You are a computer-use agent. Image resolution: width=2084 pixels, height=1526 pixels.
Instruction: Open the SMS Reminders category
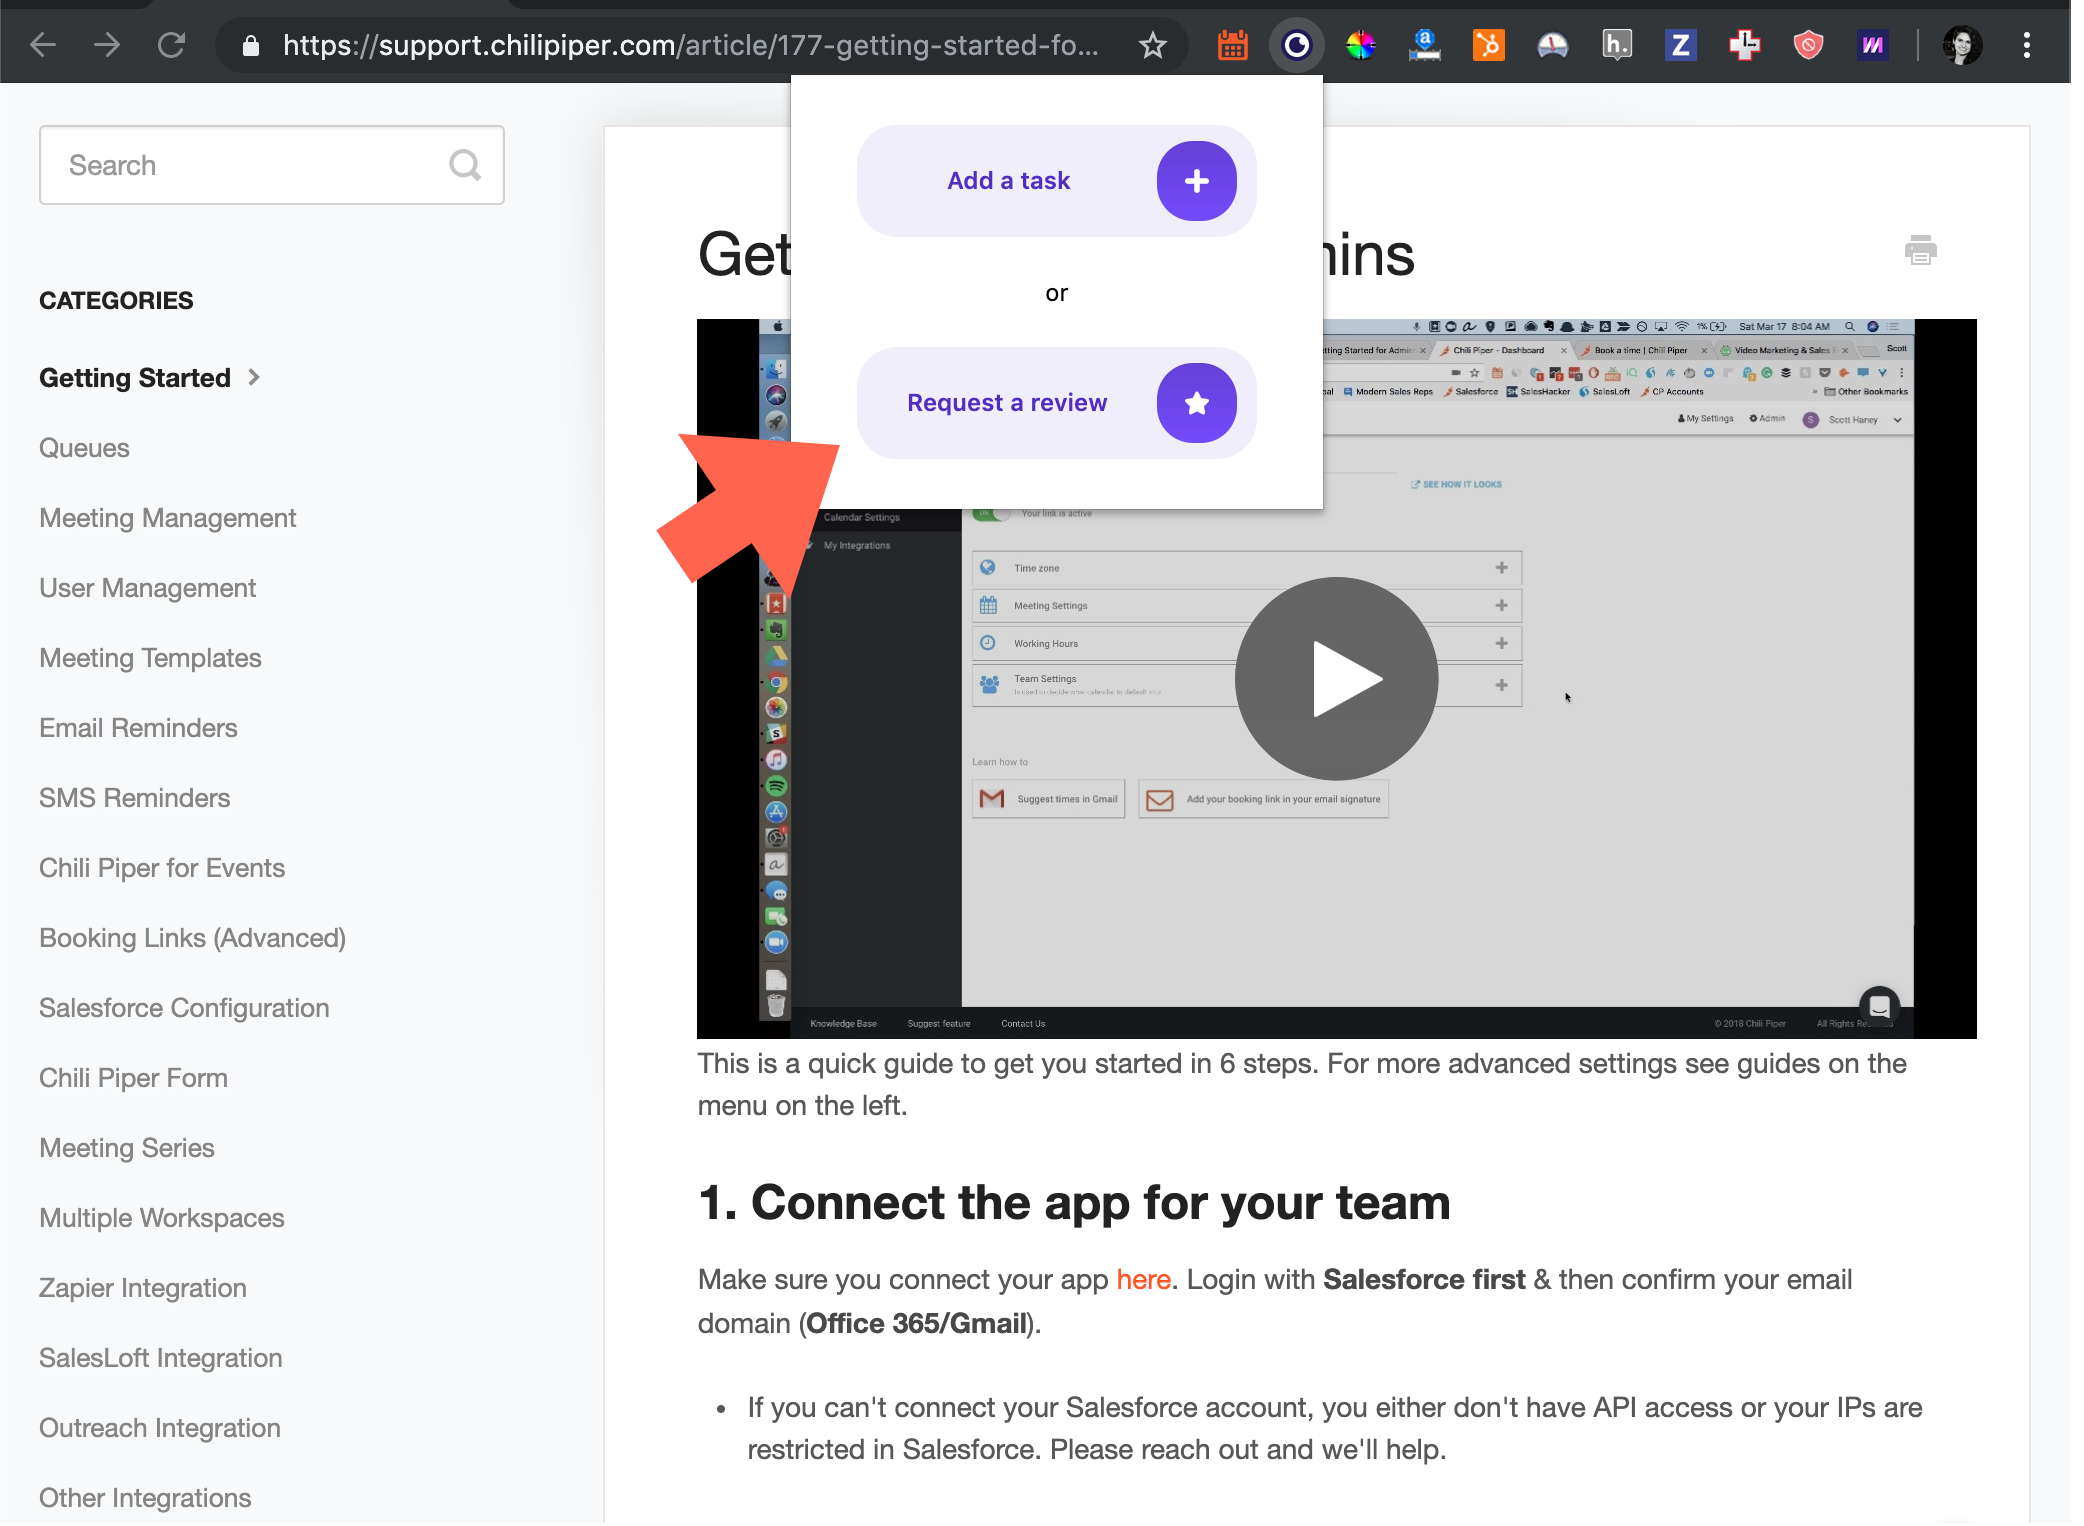click(135, 798)
